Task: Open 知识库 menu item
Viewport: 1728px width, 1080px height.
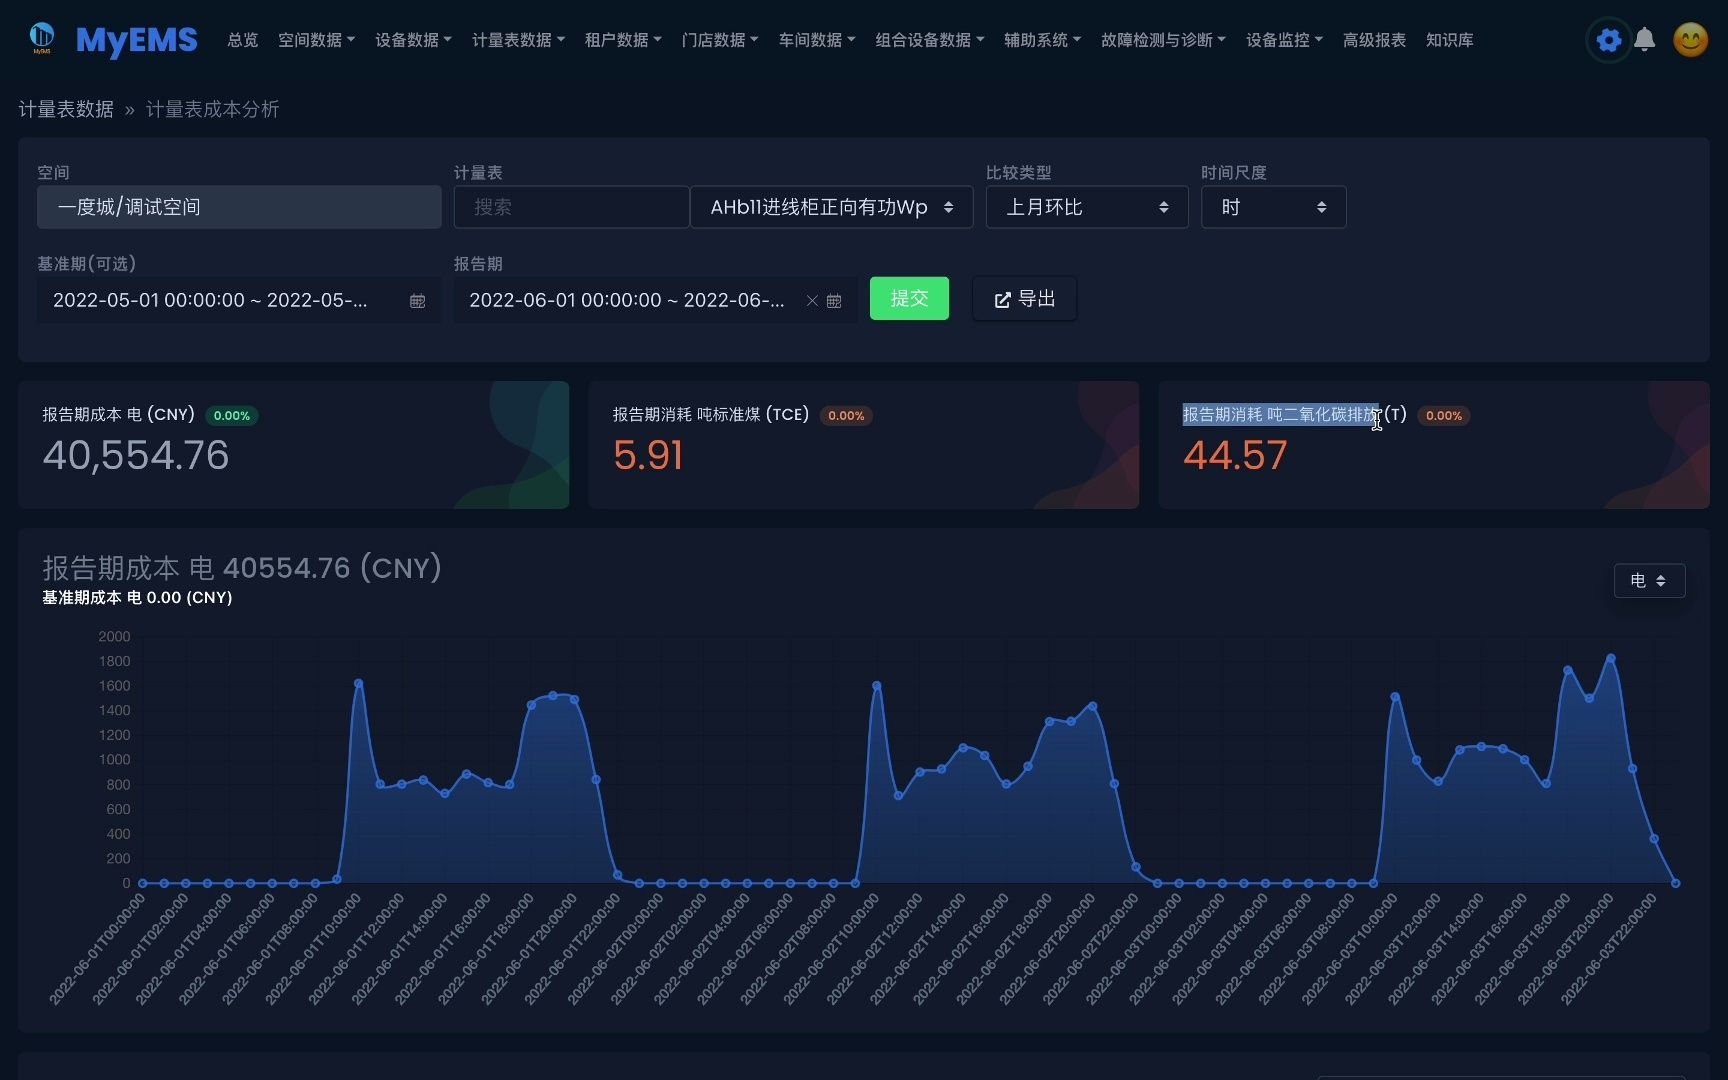Action: click(1449, 40)
